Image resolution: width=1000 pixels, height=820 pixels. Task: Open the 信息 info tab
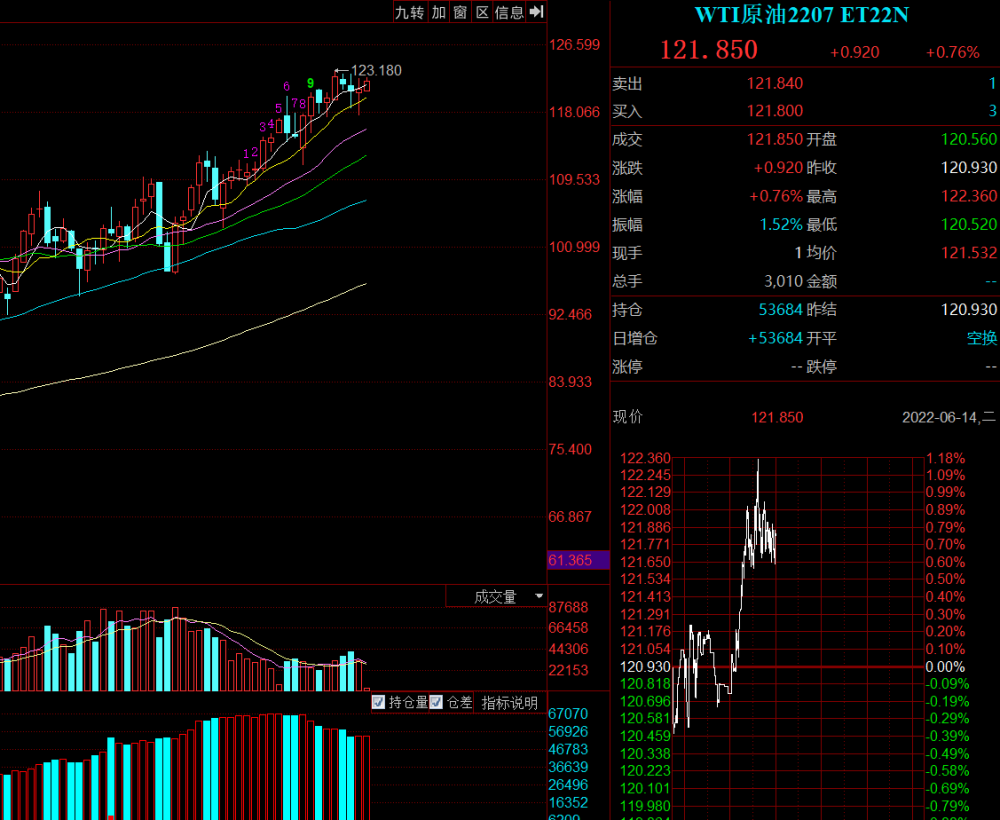point(509,12)
